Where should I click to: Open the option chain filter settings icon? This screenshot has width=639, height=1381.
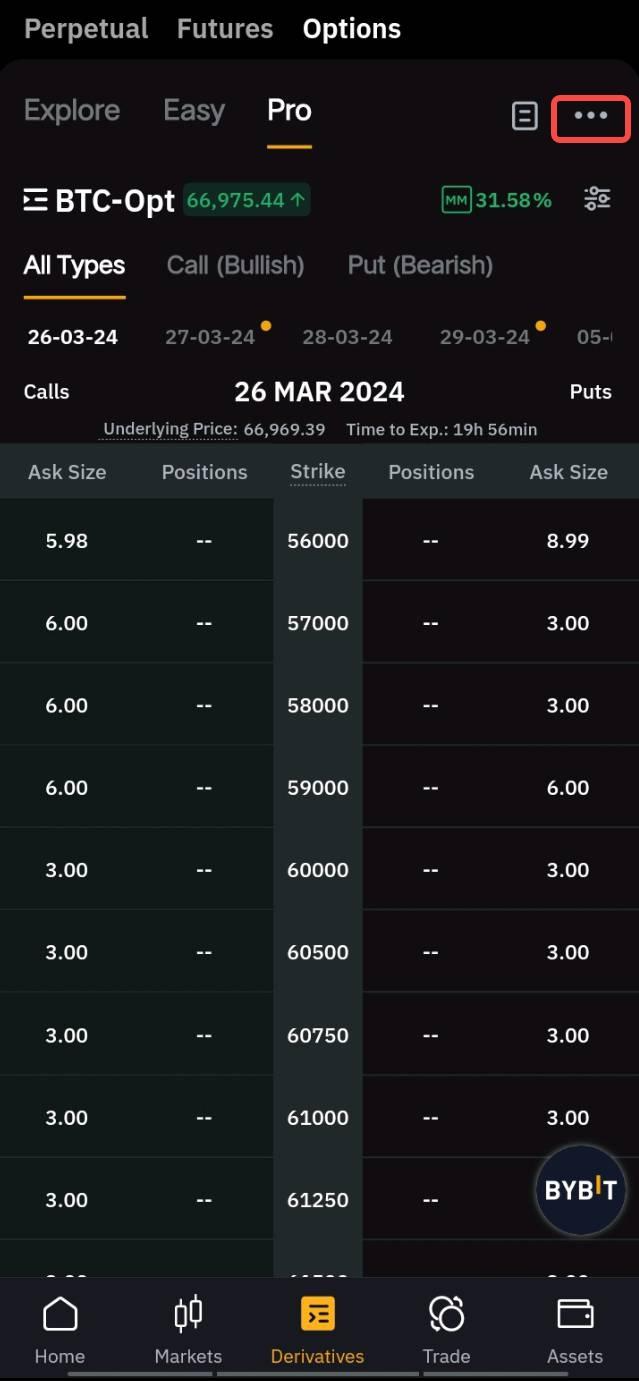pyautogui.click(x=597, y=199)
